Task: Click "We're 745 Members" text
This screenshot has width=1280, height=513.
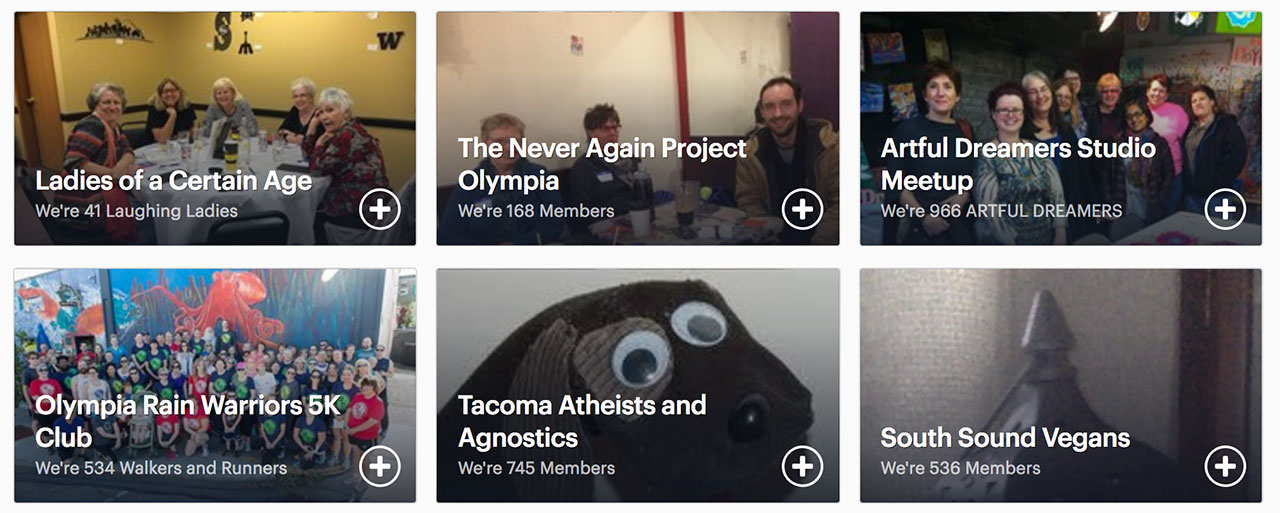Action: pos(536,468)
